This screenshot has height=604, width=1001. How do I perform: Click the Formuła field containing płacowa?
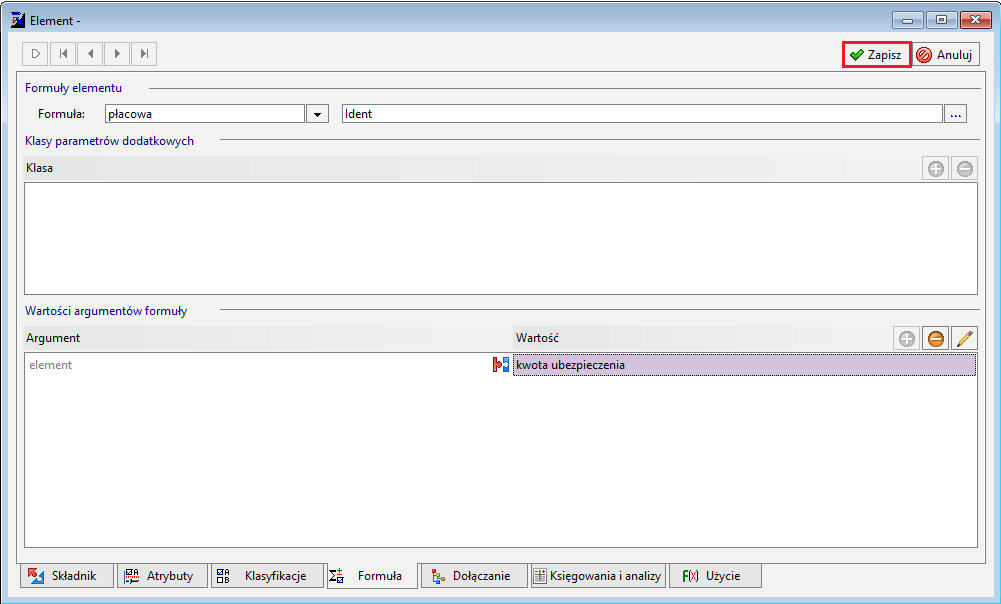205,114
